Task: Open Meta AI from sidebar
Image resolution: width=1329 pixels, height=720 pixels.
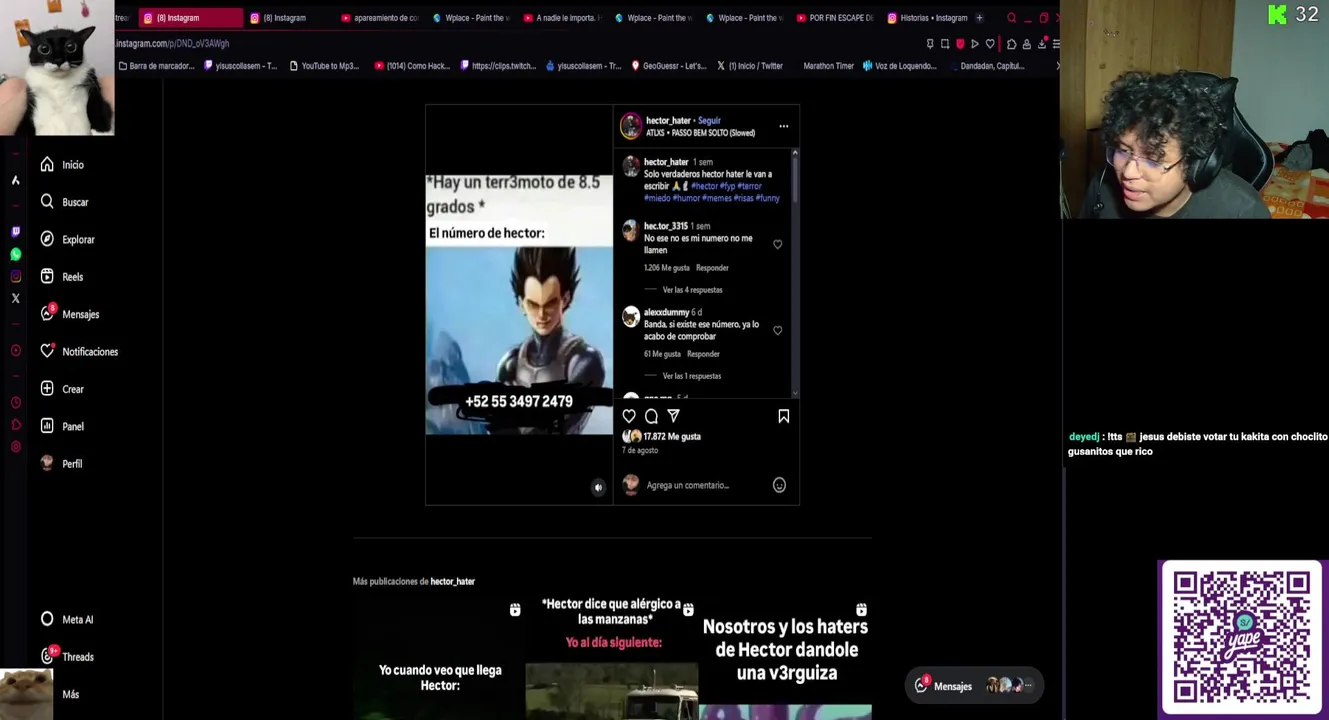Action: (67, 620)
